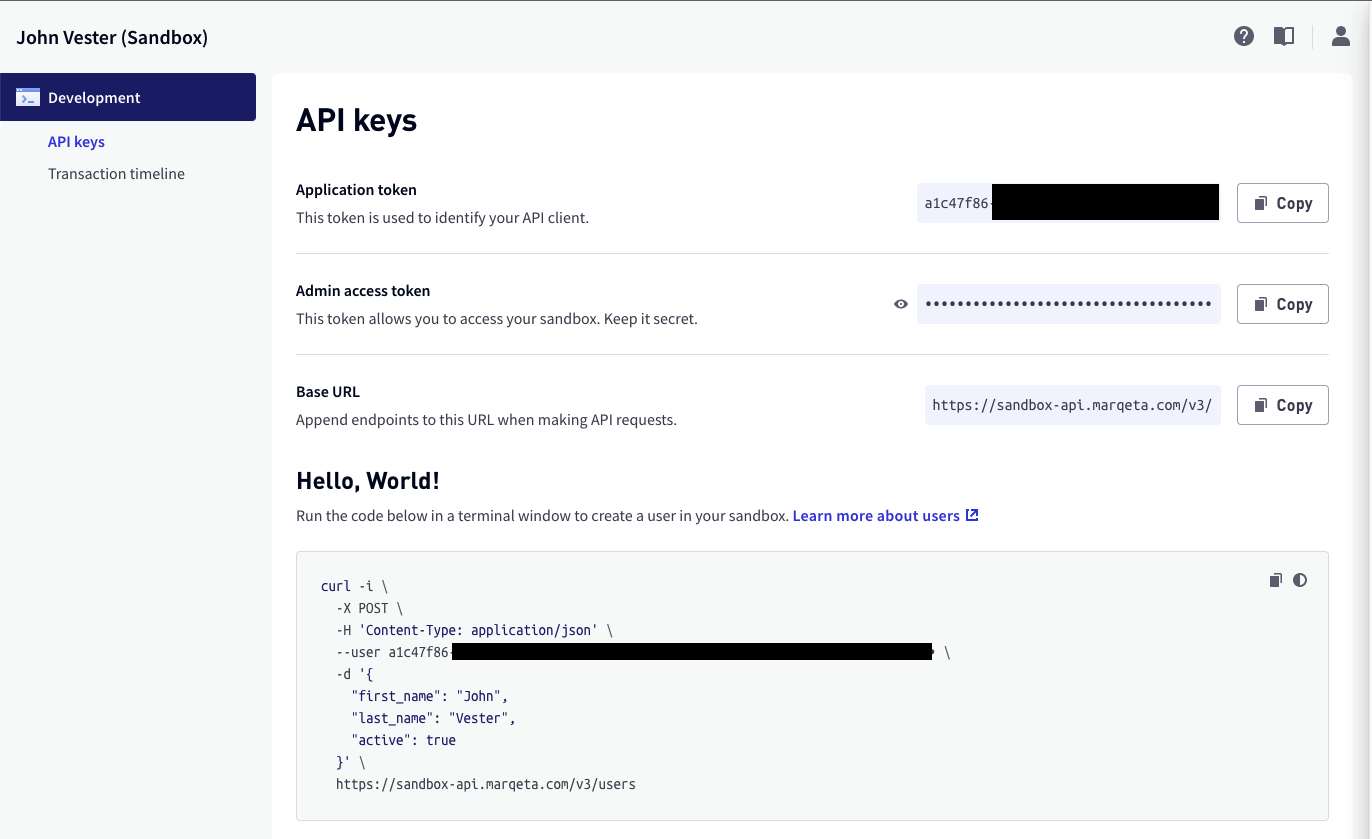Open the John Vester (Sandbox) account switcher

coord(111,37)
